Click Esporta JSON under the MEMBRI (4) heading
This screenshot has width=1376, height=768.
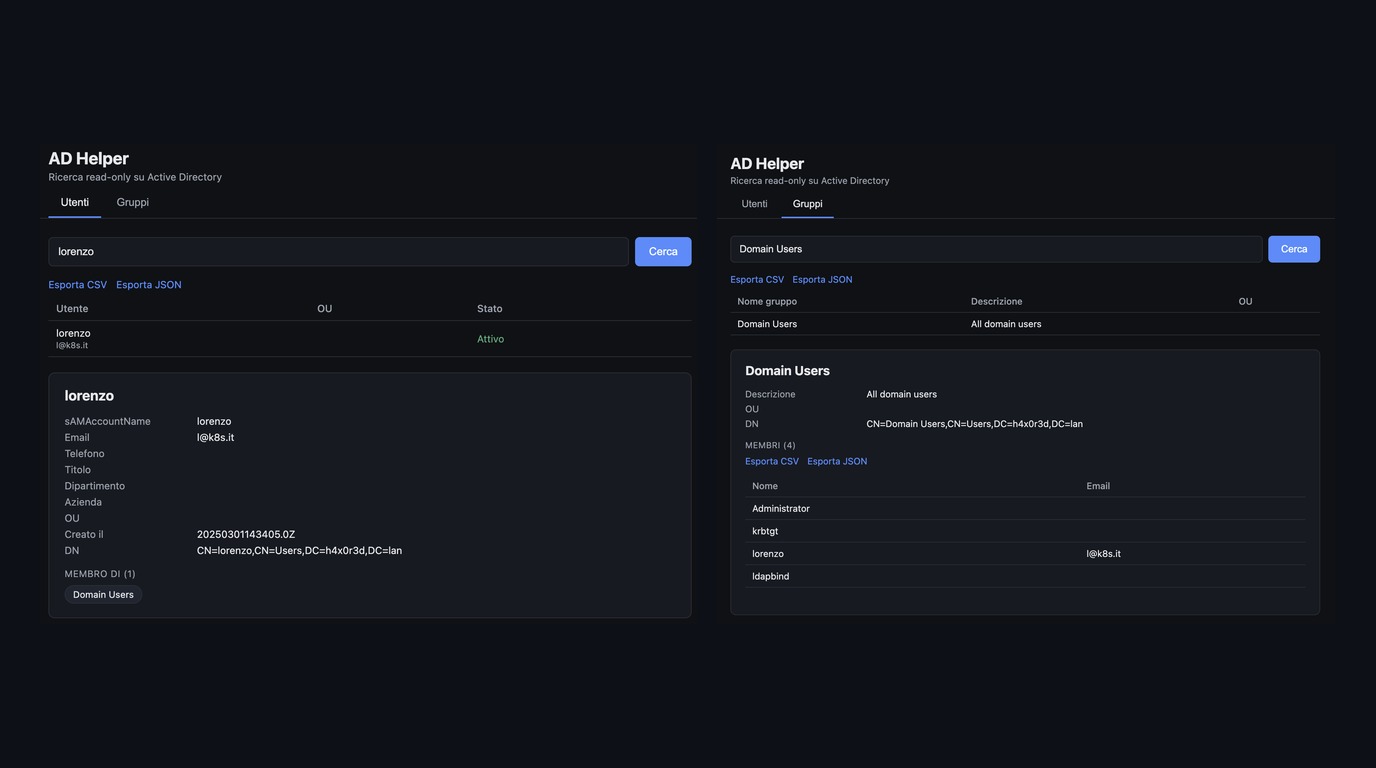tap(837, 462)
